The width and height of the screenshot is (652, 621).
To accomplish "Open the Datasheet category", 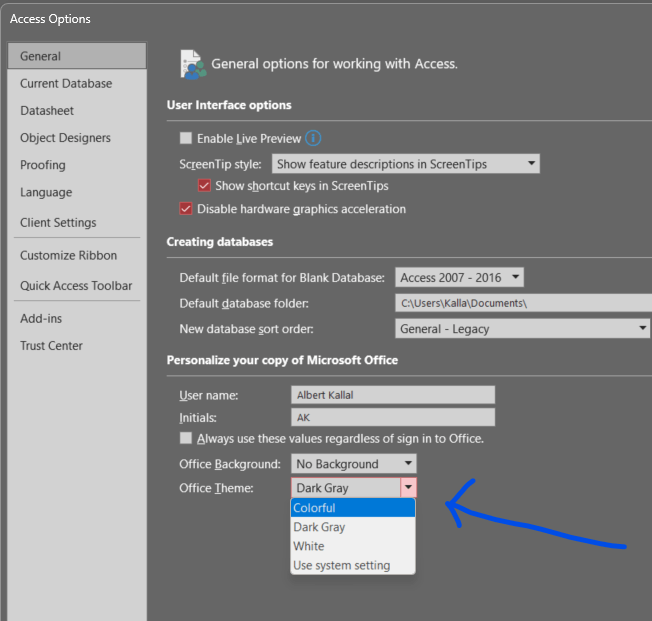I will 77,110.
